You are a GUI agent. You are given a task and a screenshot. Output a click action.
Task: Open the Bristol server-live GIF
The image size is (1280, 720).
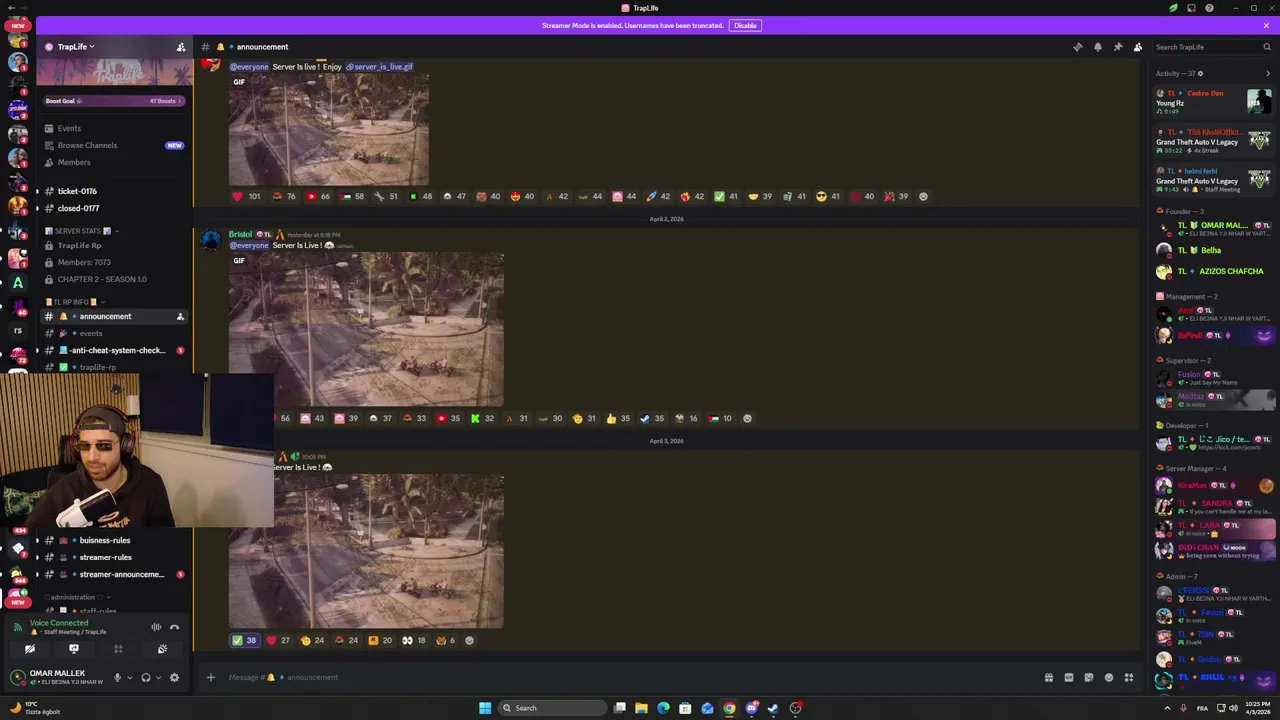tap(366, 329)
